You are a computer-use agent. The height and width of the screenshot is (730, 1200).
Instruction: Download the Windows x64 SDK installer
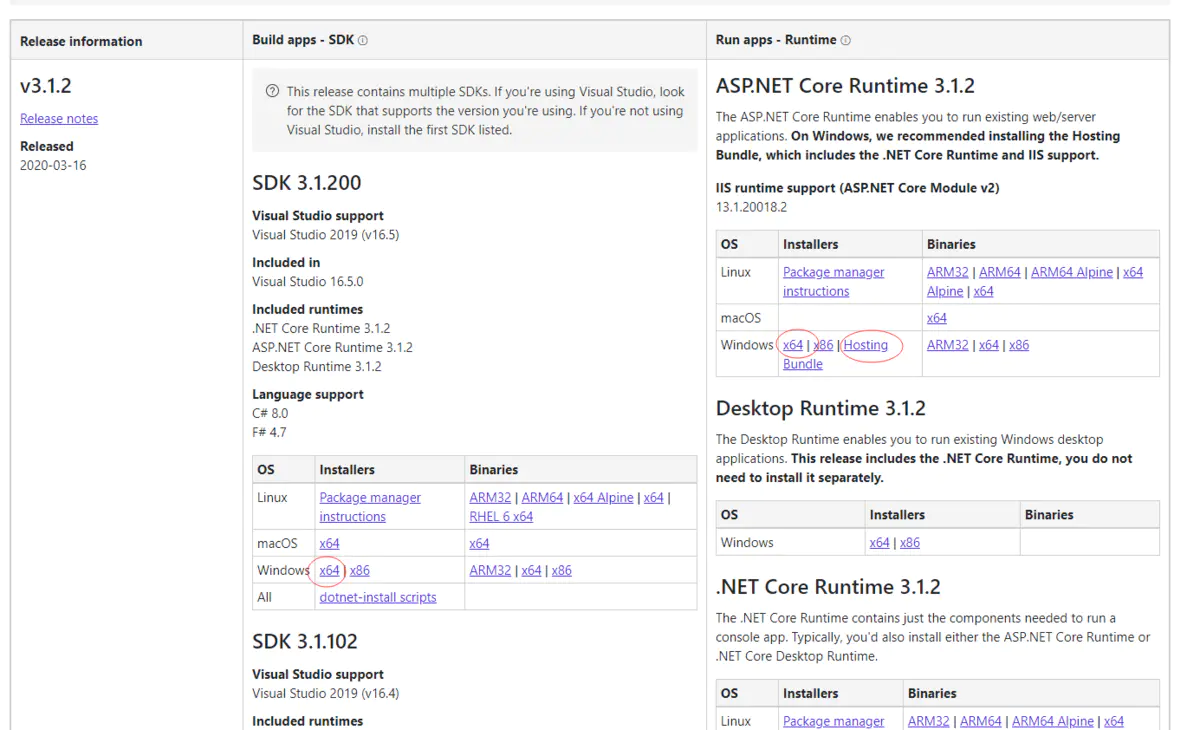[330, 570]
